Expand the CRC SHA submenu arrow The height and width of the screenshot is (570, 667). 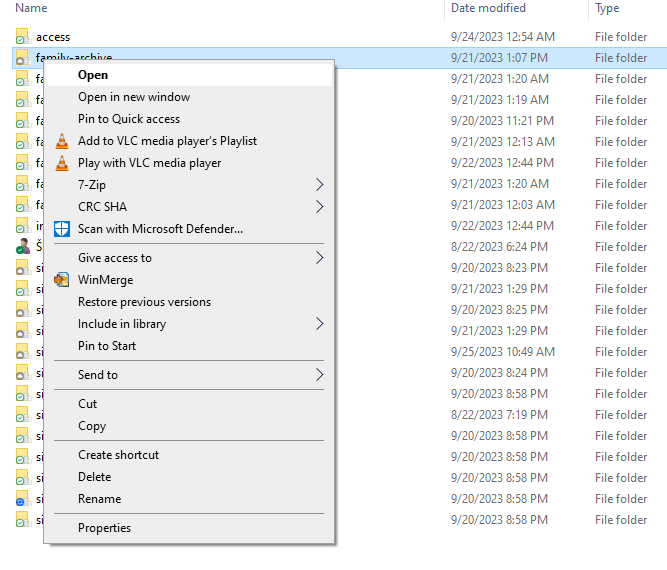pos(320,207)
